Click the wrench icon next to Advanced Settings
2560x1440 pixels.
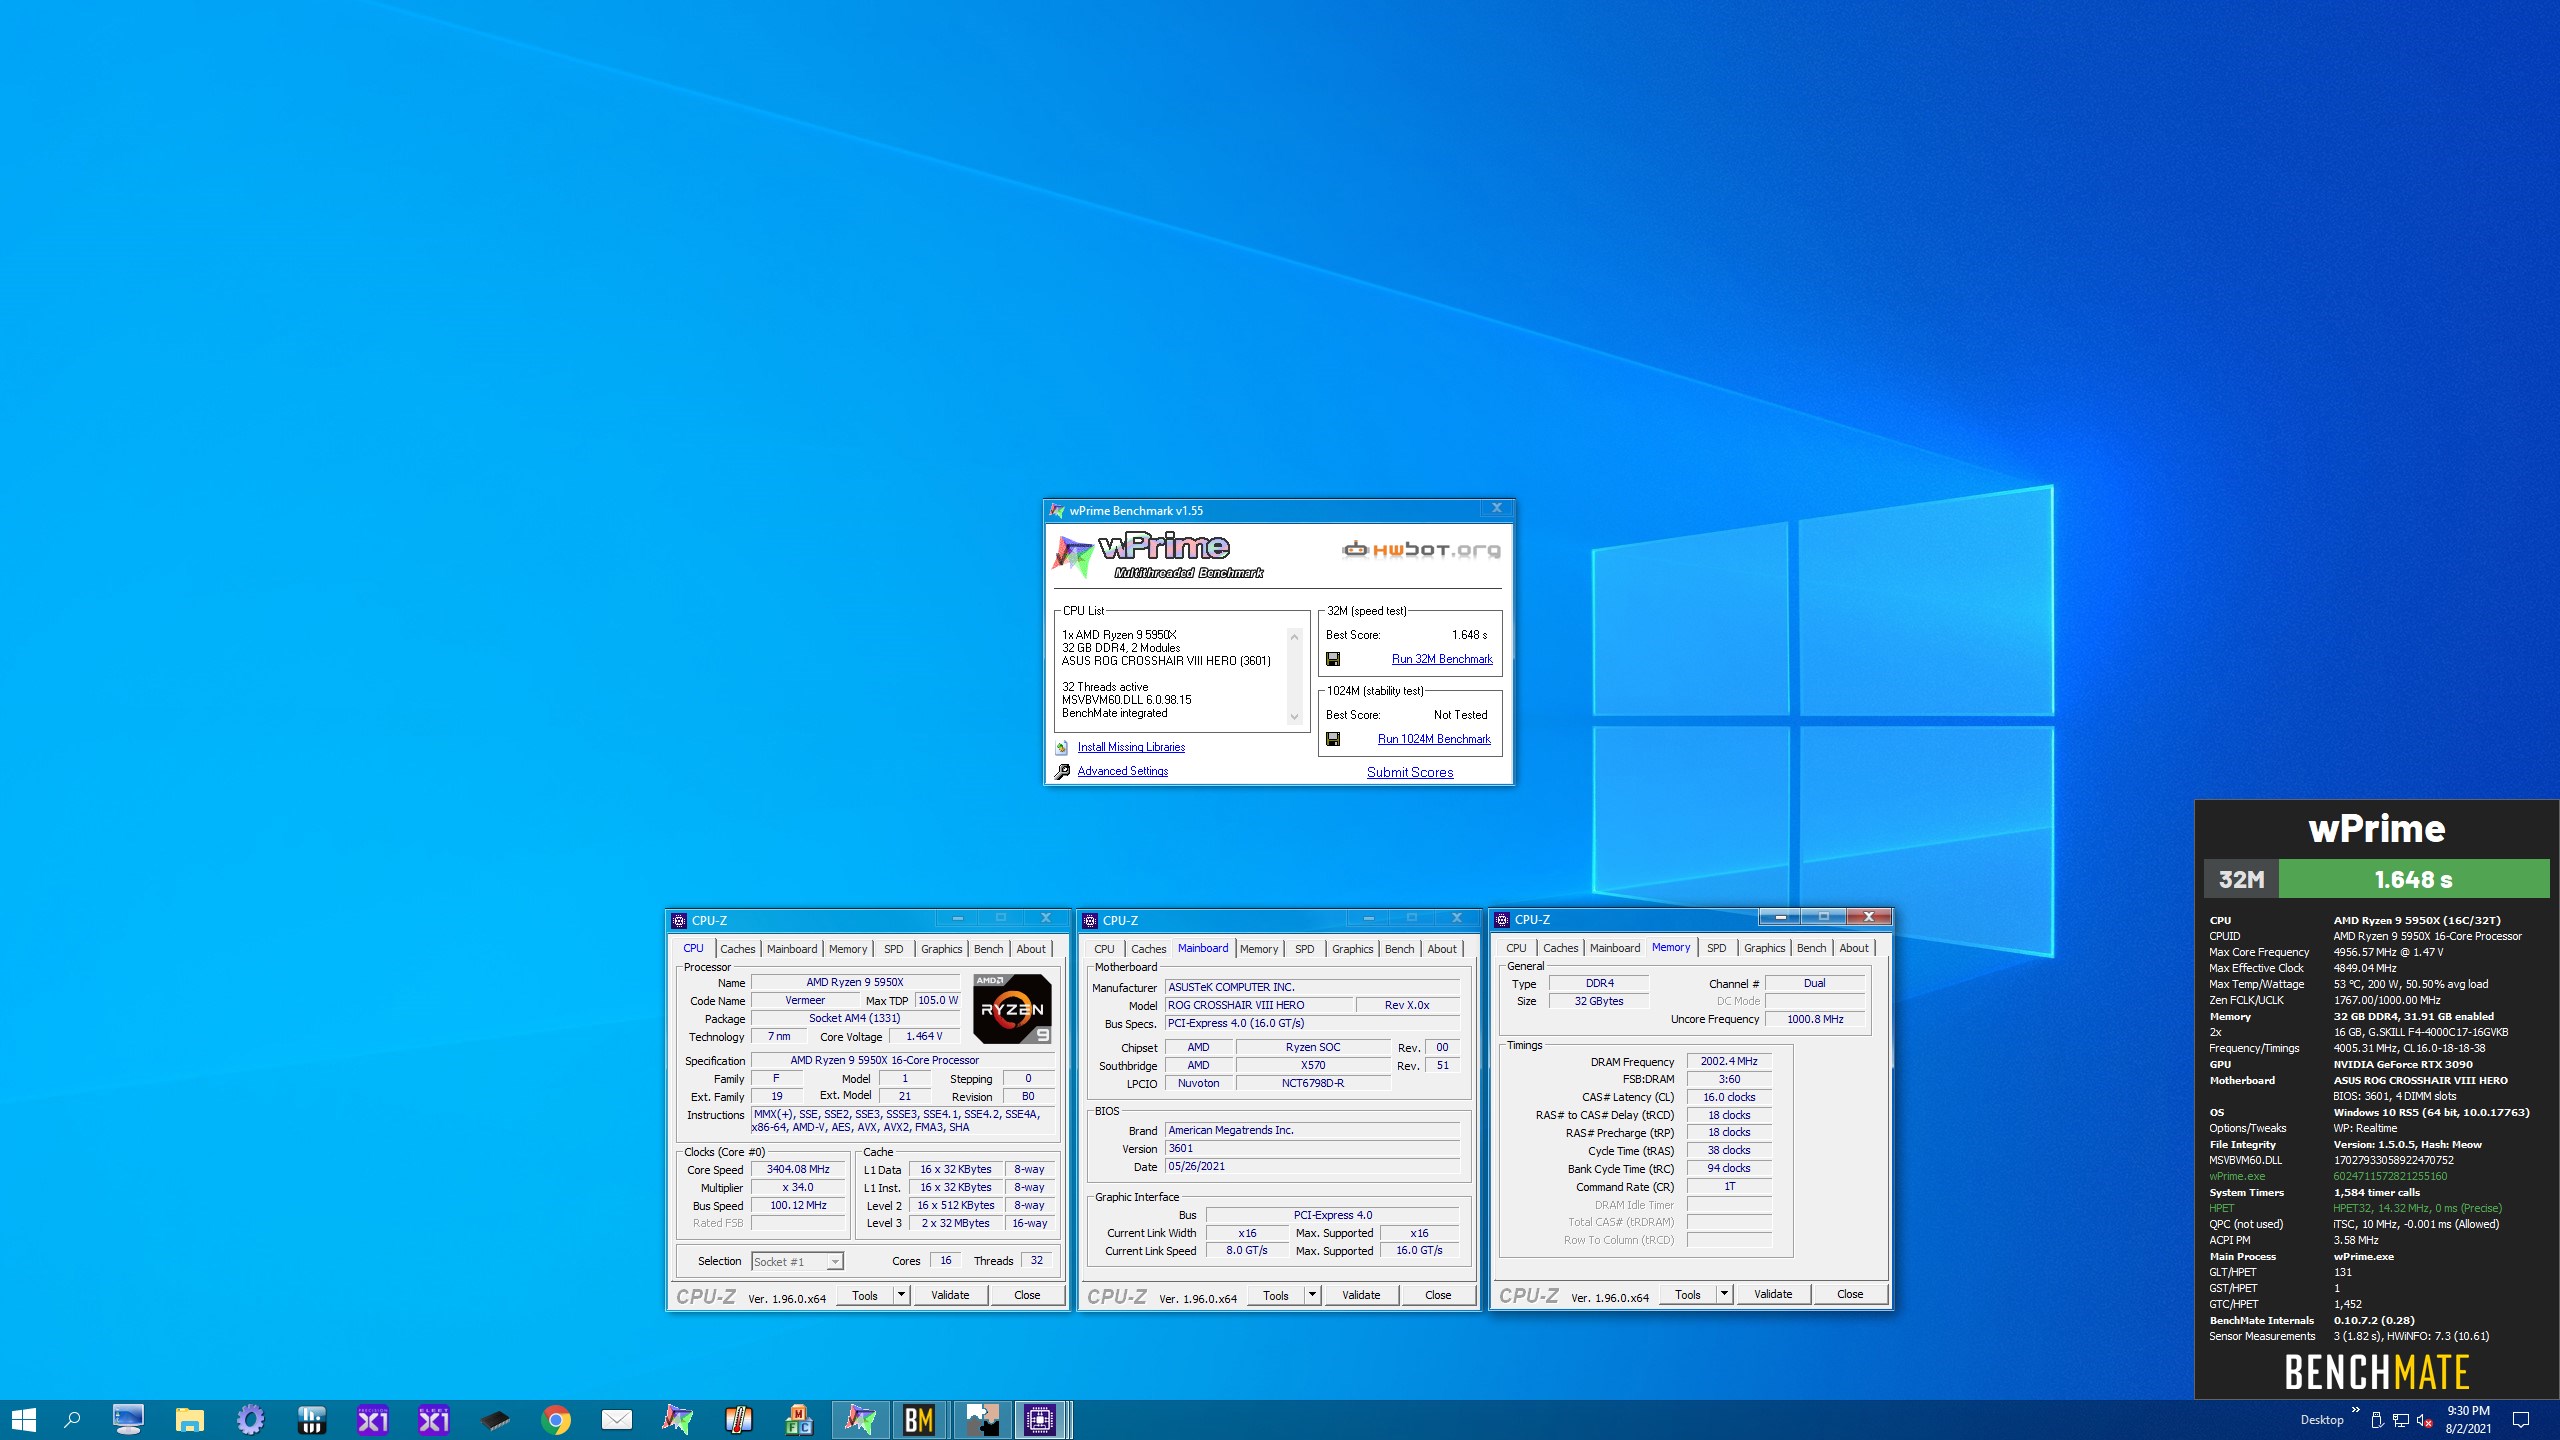1062,771
